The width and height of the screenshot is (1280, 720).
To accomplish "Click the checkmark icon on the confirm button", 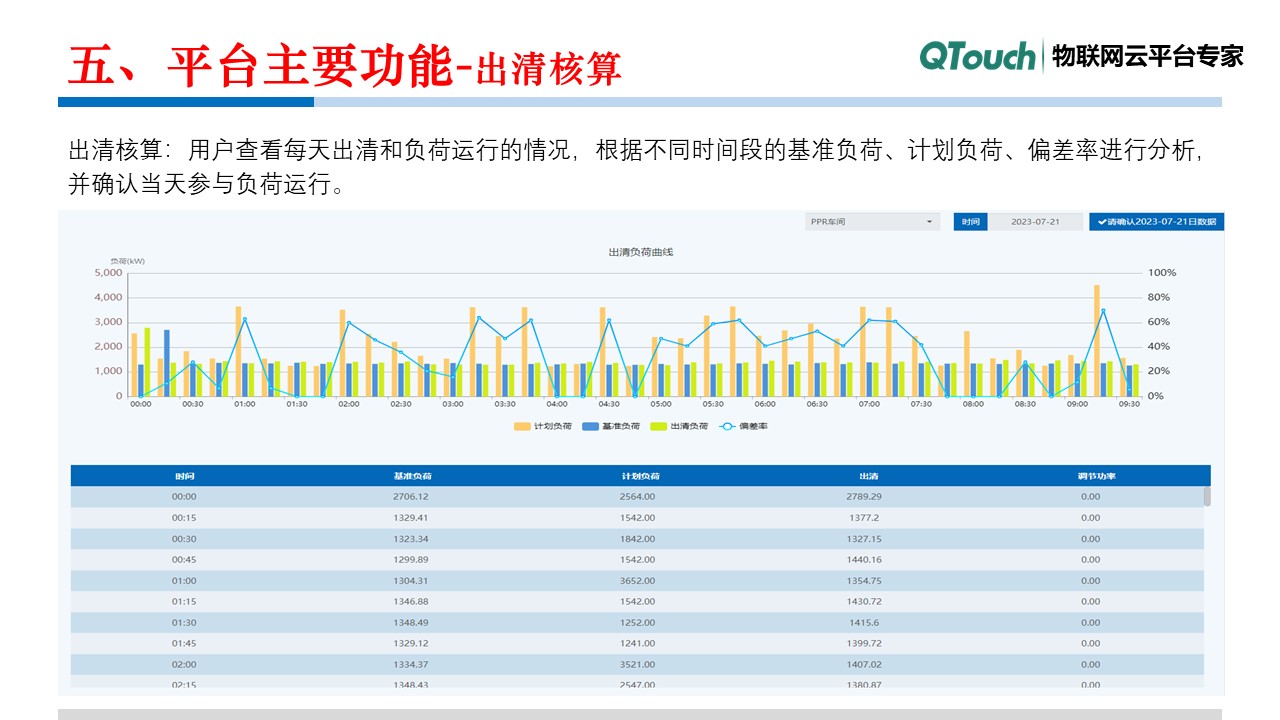I will pyautogui.click(x=1102, y=221).
